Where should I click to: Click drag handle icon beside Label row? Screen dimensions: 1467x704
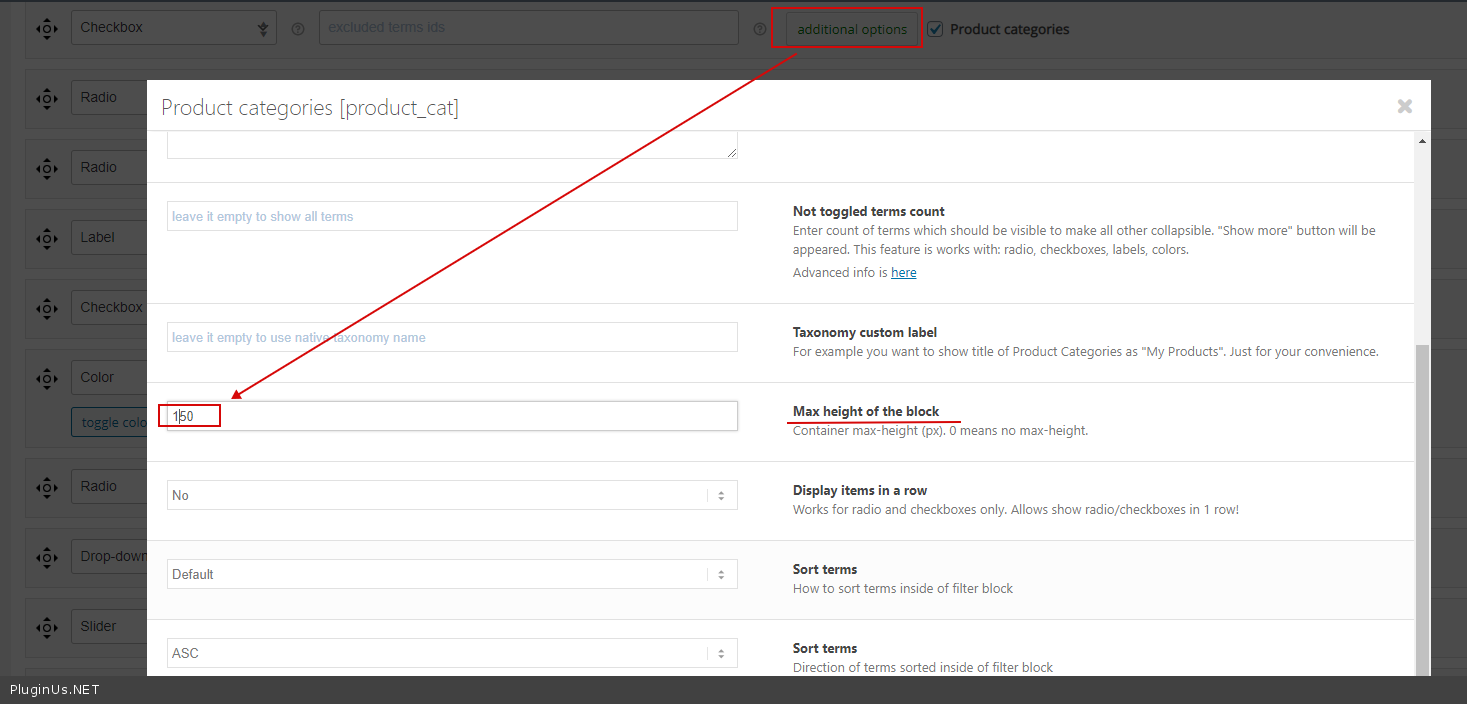47,238
